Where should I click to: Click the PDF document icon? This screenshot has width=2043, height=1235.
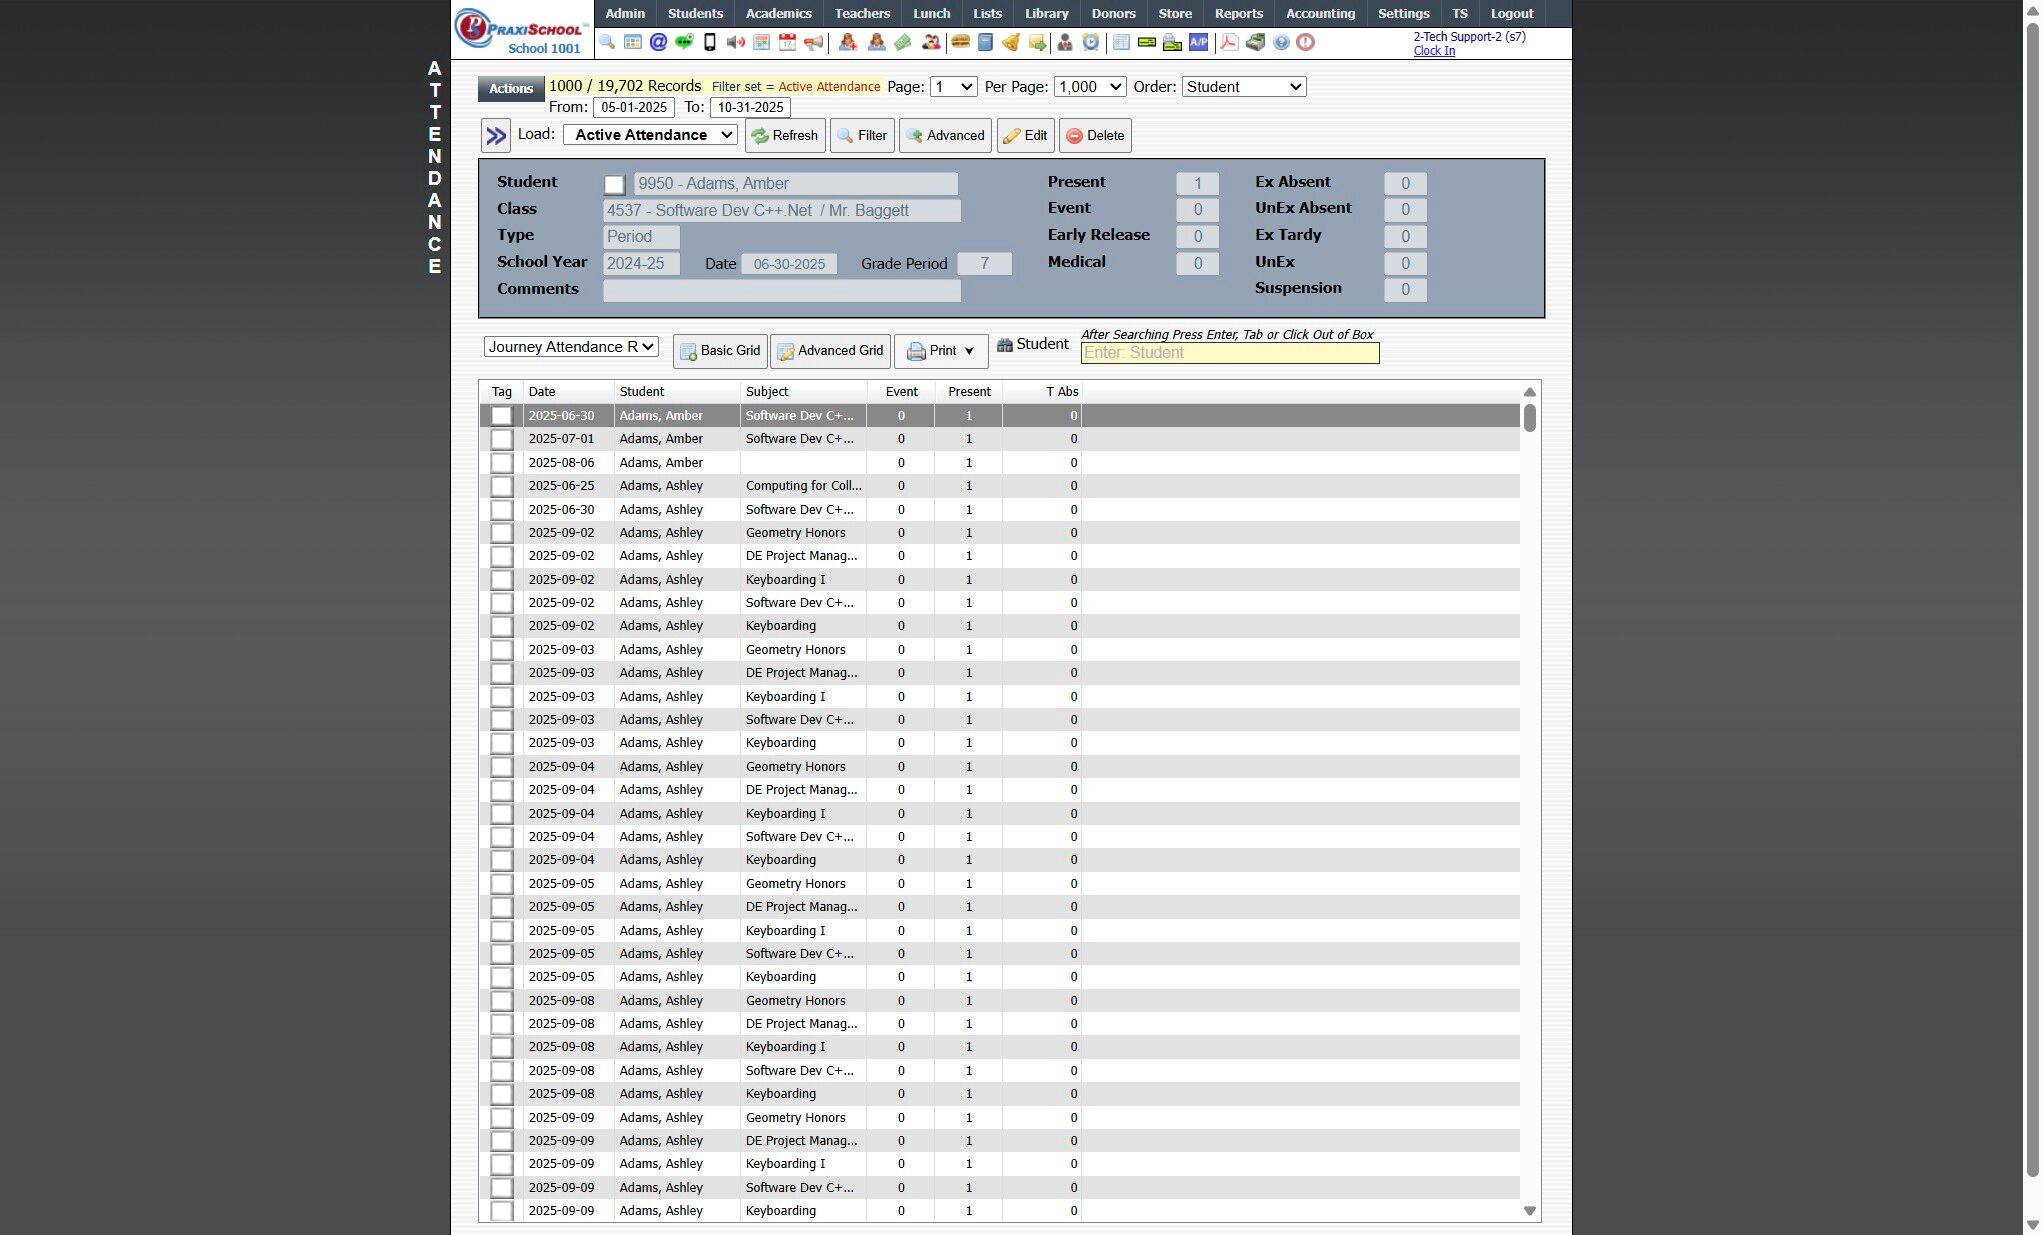1229,42
